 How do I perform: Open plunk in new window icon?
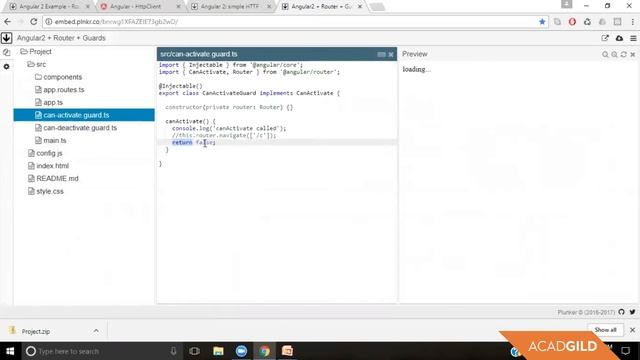[605, 38]
